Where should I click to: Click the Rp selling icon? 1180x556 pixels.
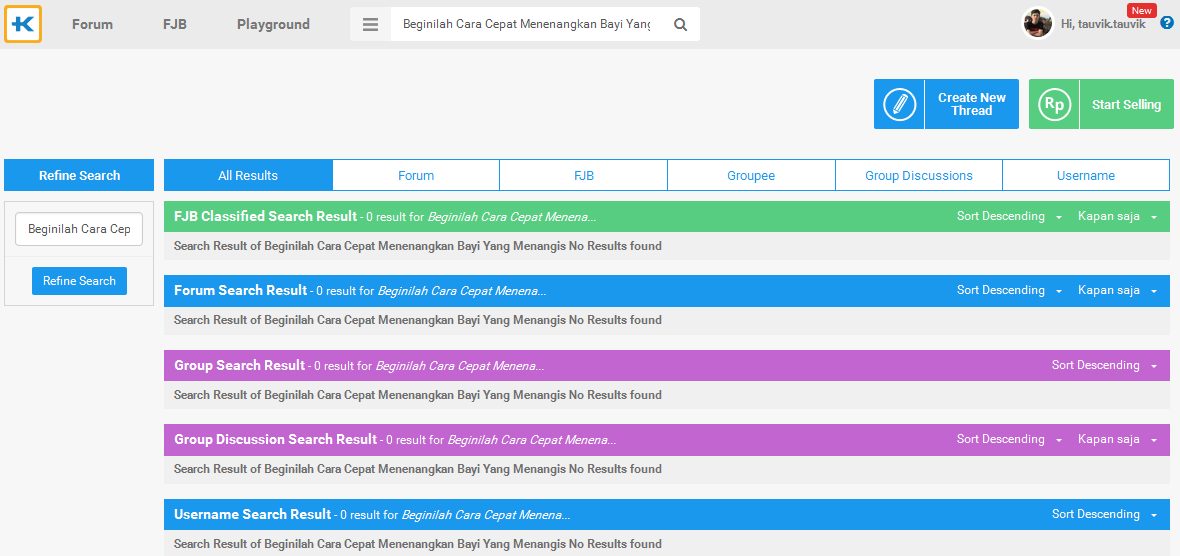pos(1054,104)
